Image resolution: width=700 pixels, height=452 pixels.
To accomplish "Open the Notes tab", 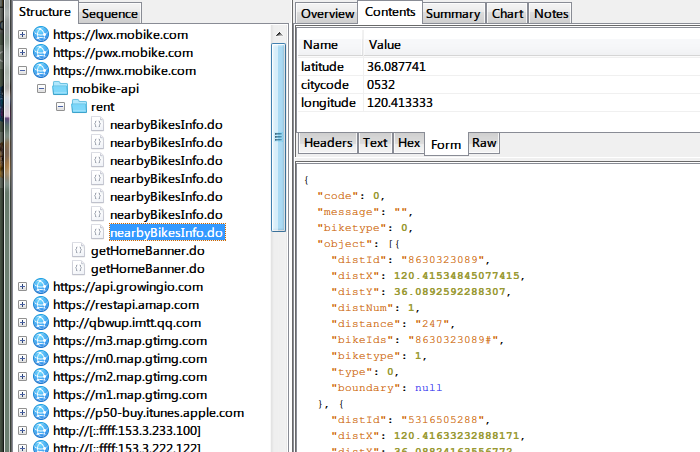I will point(551,14).
